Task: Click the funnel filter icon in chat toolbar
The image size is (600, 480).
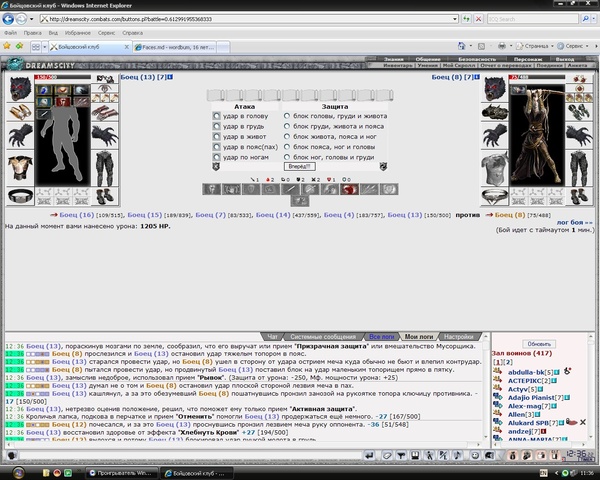Action: pos(401,456)
